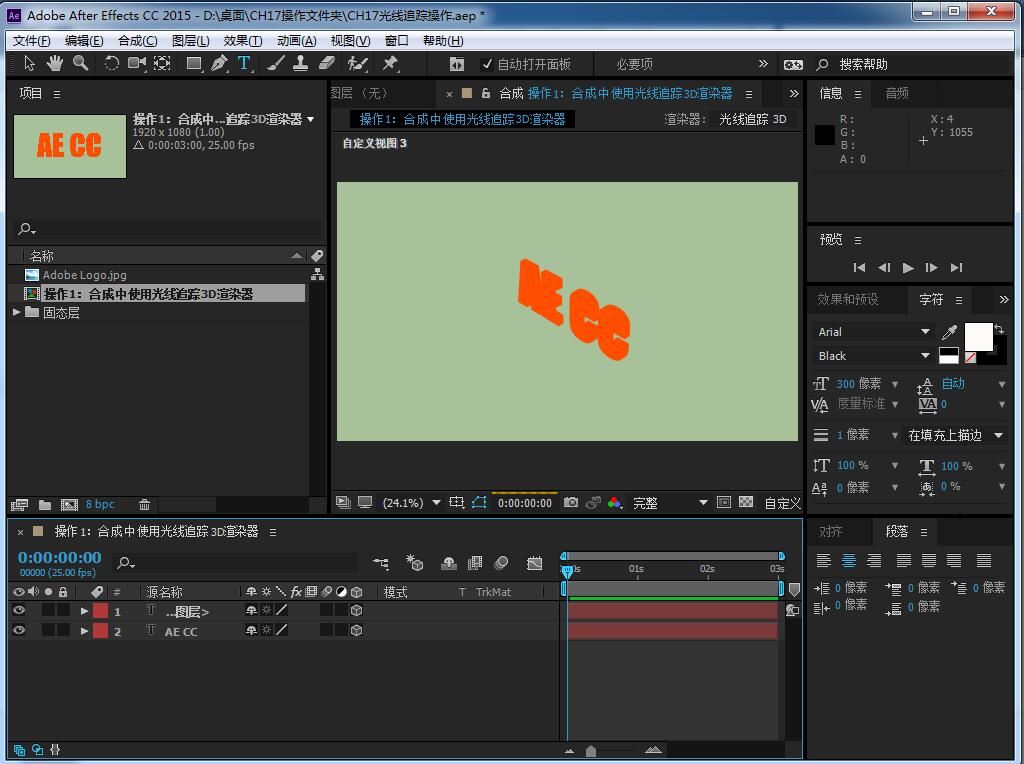Click the red label color of AE CC layer
1024x764 pixels.
[x=100, y=631]
